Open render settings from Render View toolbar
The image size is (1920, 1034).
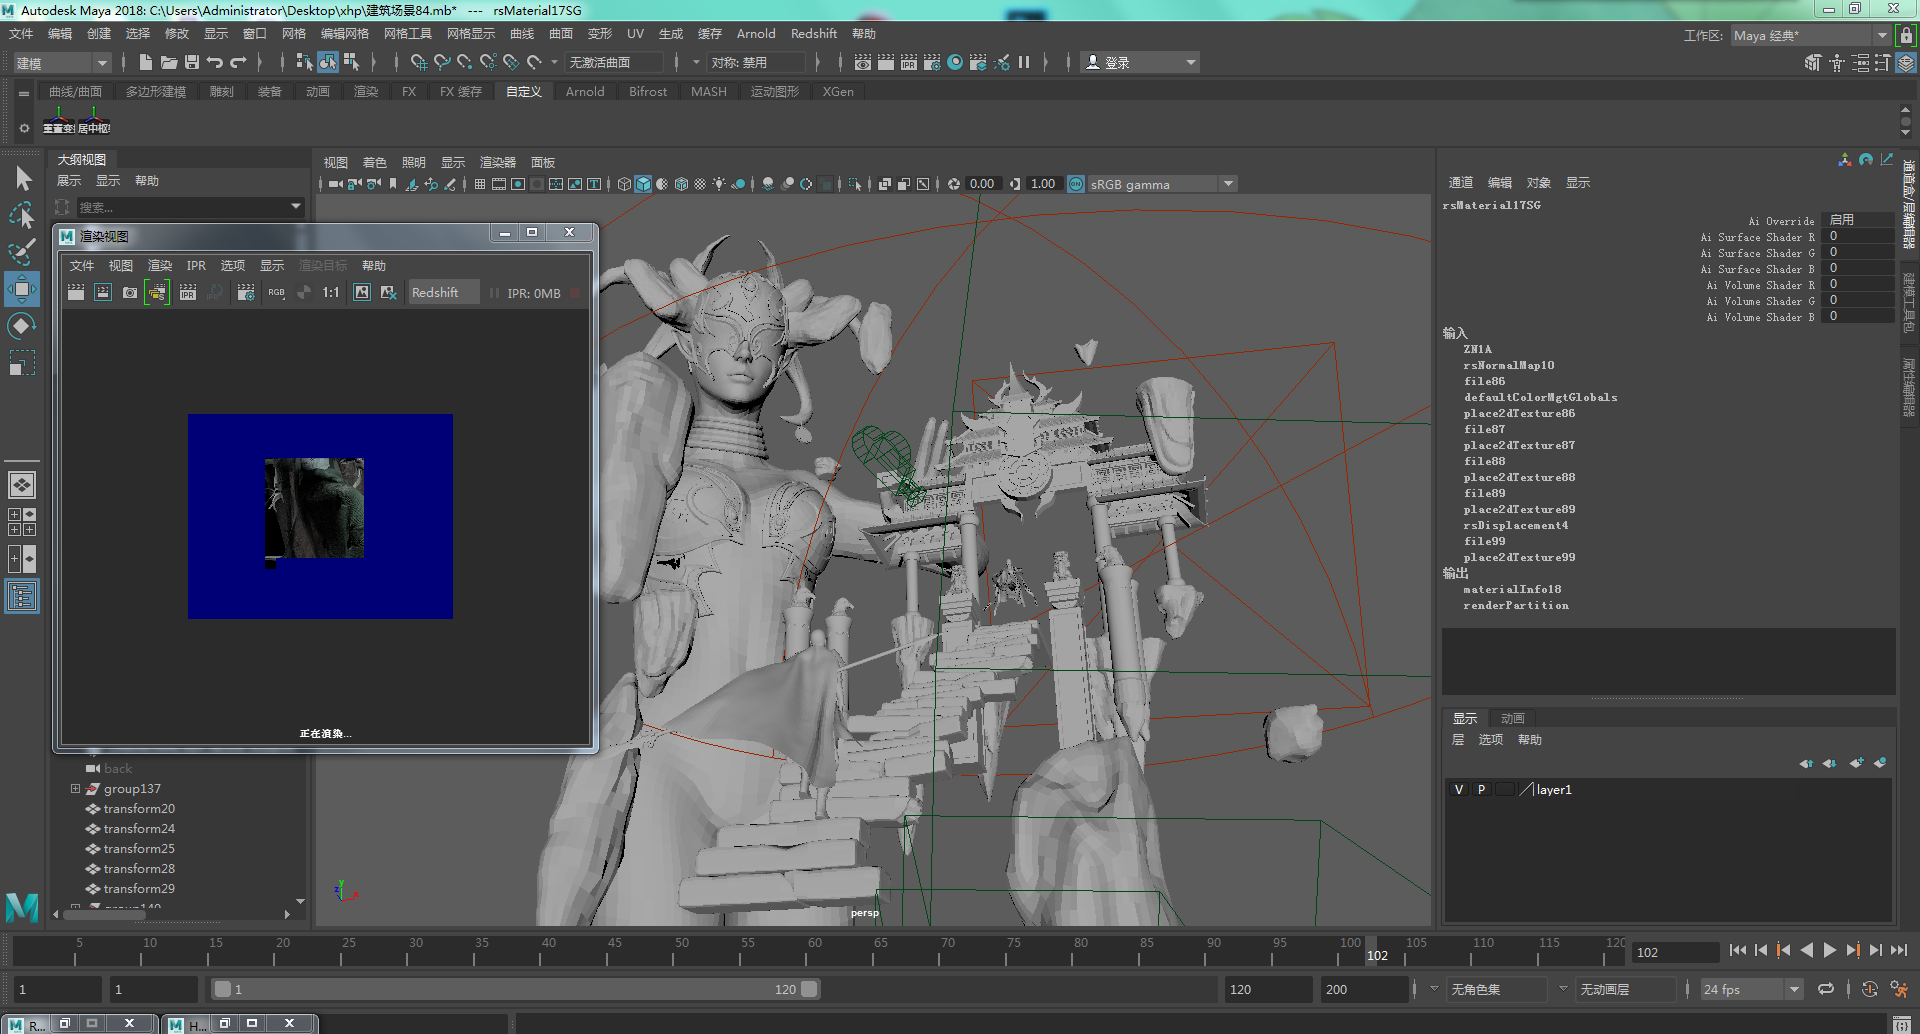246,293
